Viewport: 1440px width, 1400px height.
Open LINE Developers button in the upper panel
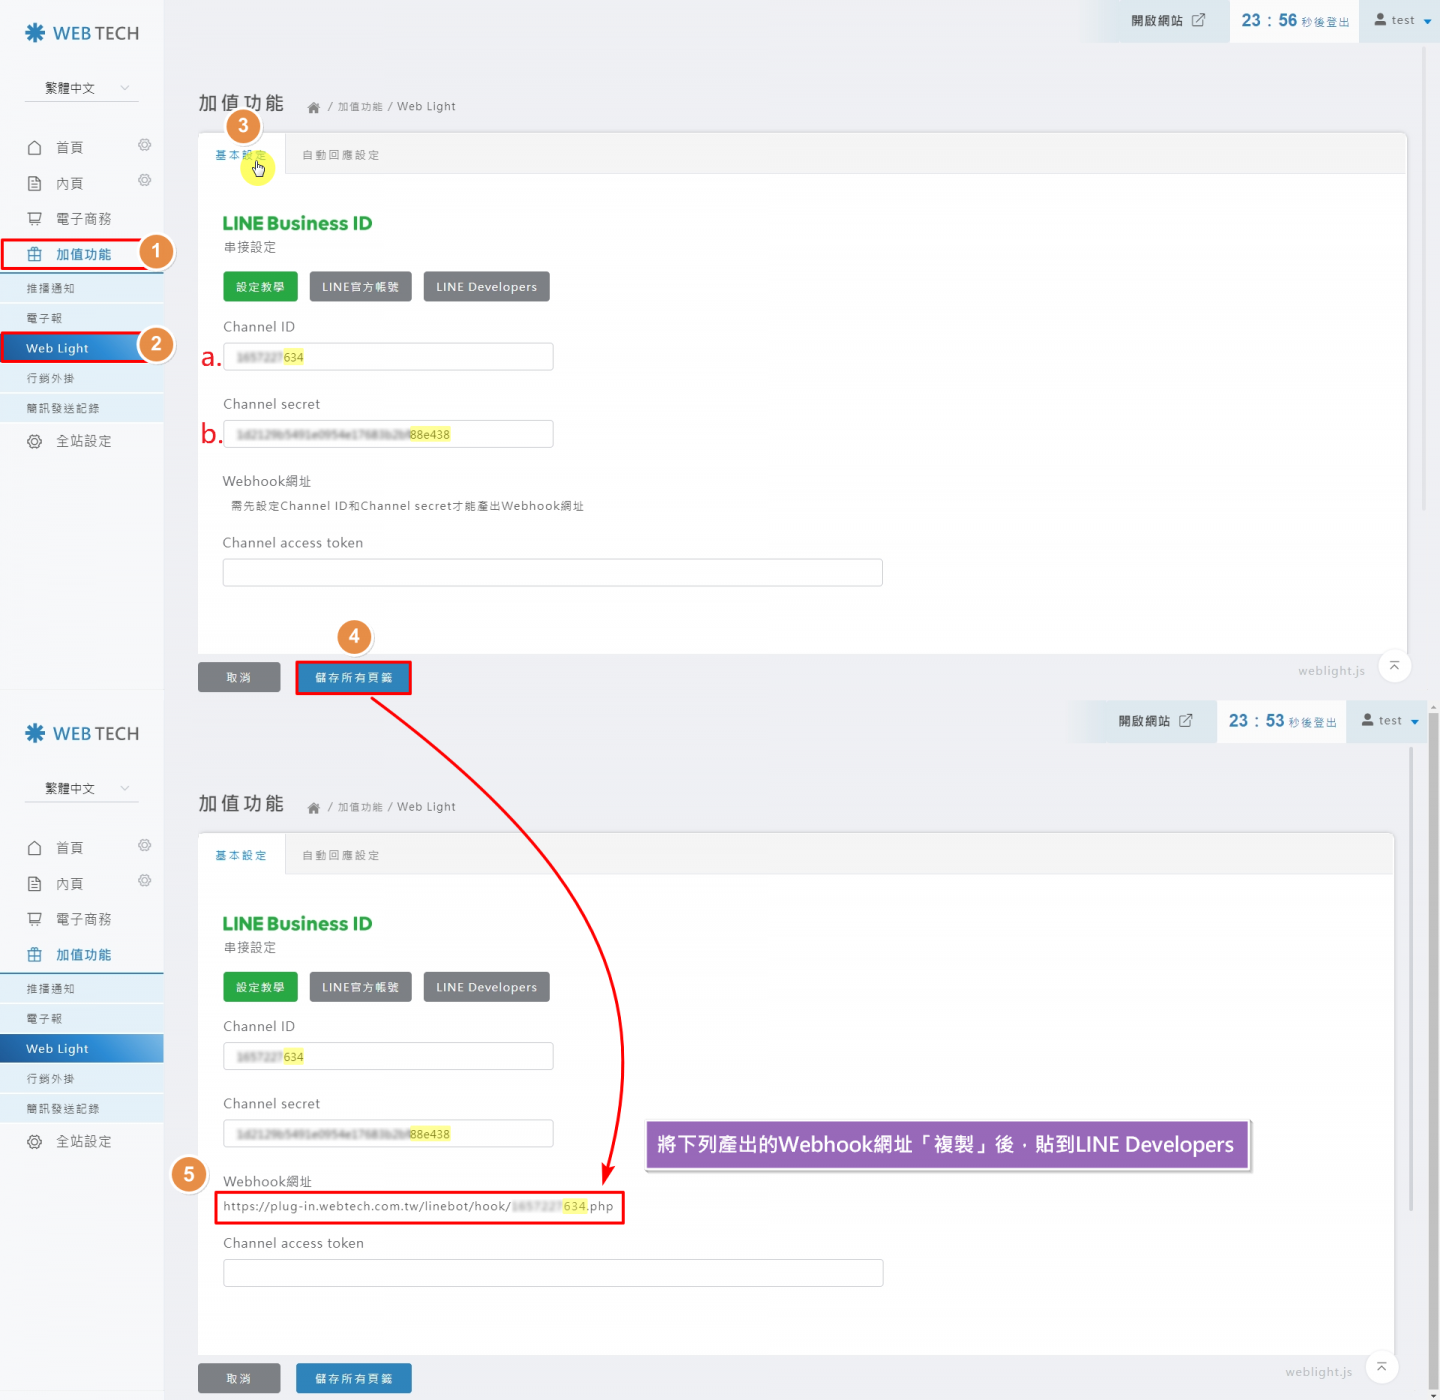[486, 287]
